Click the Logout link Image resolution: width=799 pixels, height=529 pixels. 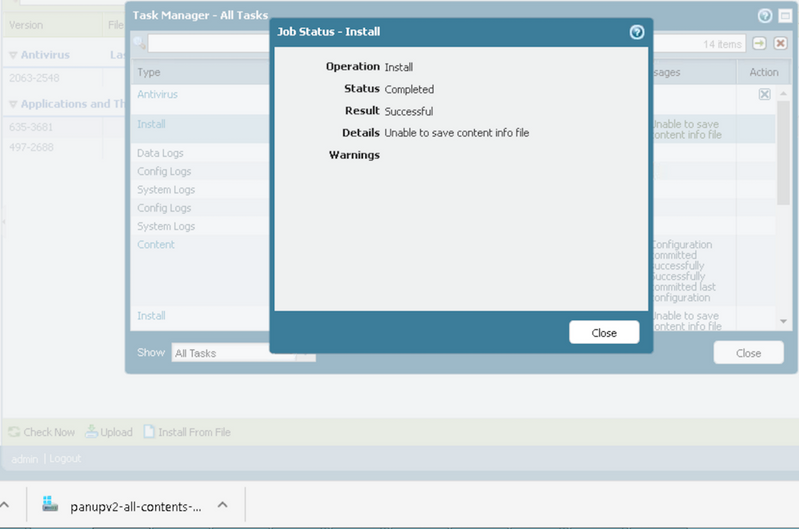coord(65,458)
